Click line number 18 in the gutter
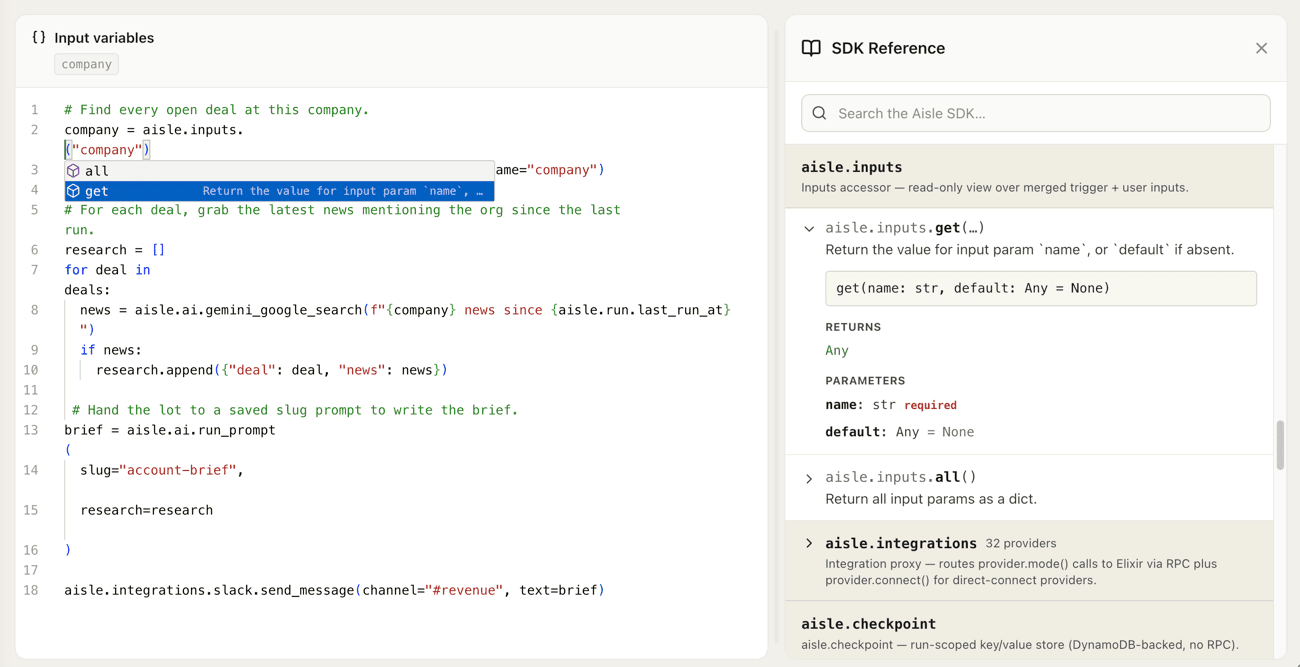The height and width of the screenshot is (667, 1300). coord(31,590)
